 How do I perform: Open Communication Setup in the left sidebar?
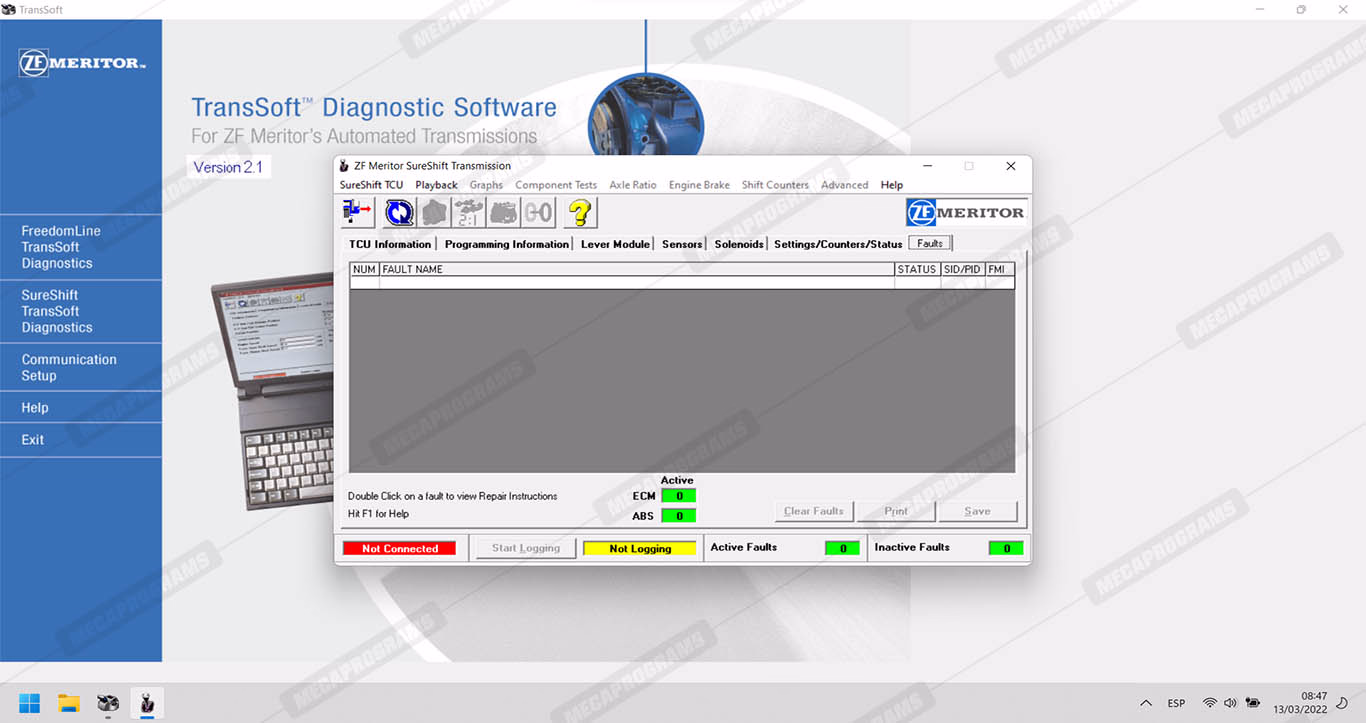(x=69, y=367)
